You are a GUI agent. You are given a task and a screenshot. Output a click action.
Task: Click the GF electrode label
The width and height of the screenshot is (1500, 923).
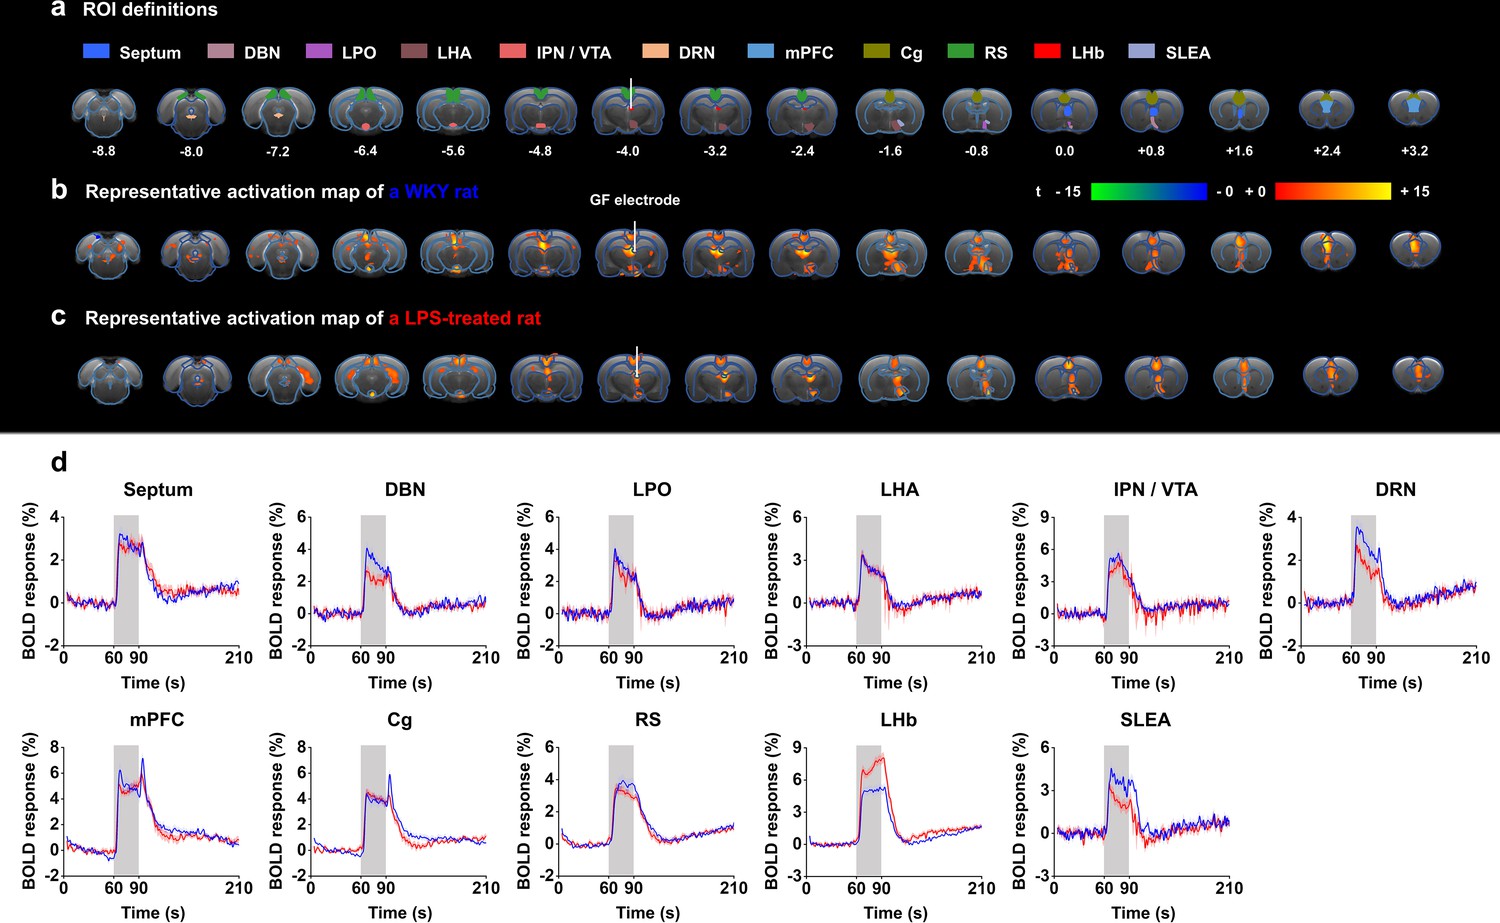[635, 200]
